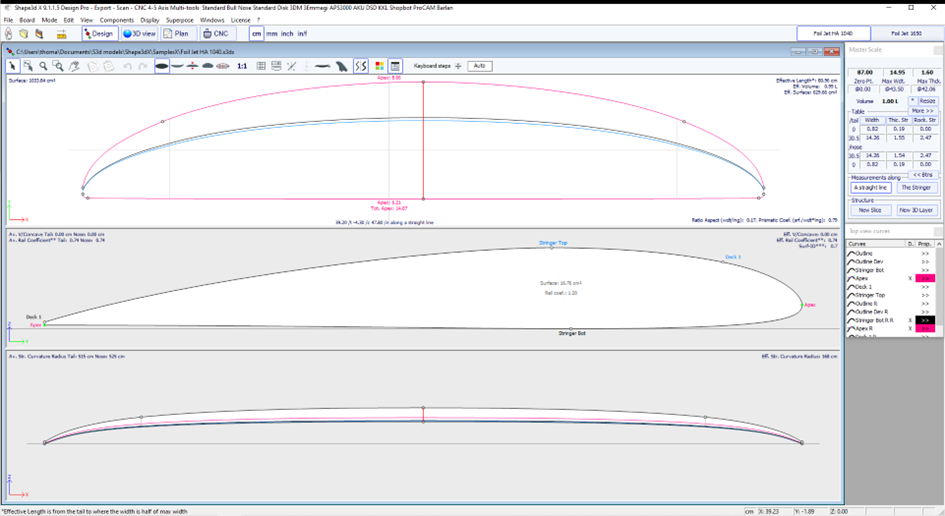Viewport: 945px width, 516px height.
Task: Click the solid board outline view icon
Action: pos(162,66)
